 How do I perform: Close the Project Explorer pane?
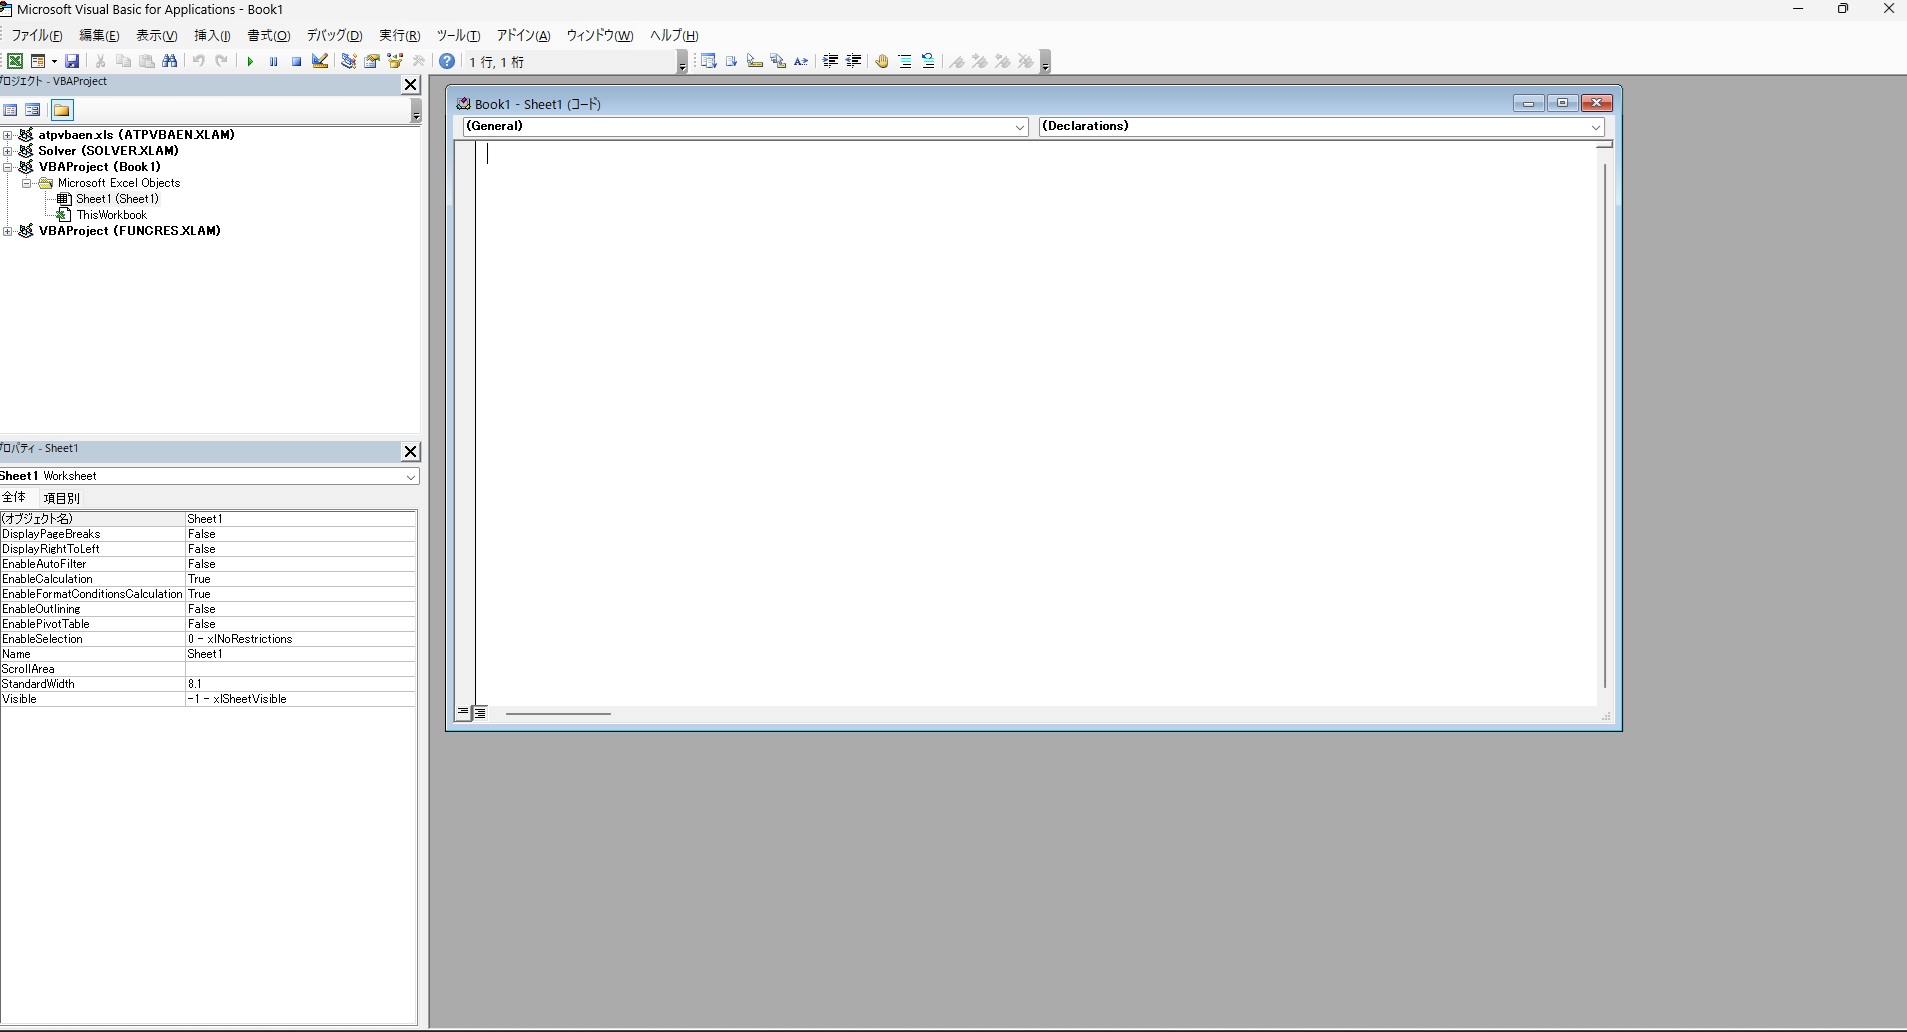(410, 85)
